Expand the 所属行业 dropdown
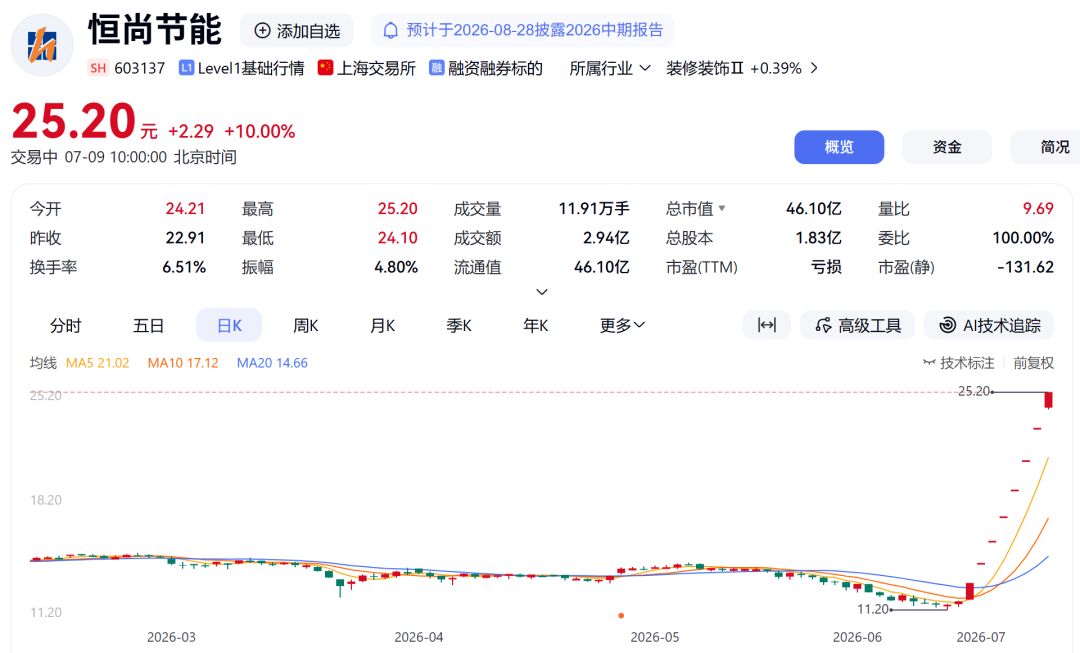The width and height of the screenshot is (1080, 653). 610,68
